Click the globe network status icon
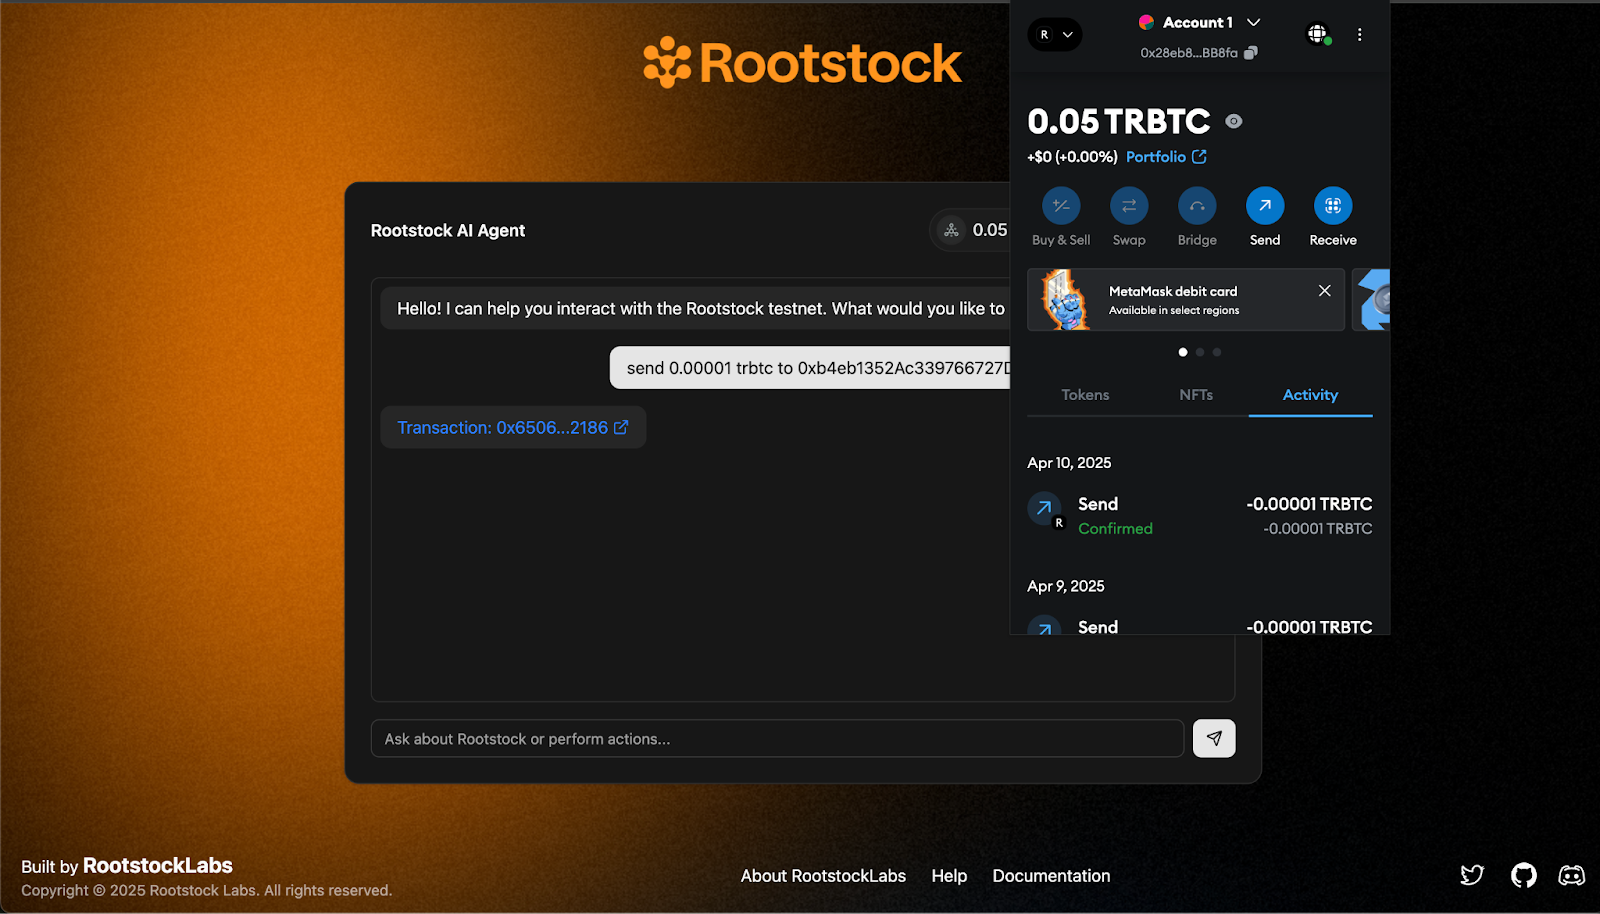This screenshot has height=914, width=1600. coord(1317,33)
